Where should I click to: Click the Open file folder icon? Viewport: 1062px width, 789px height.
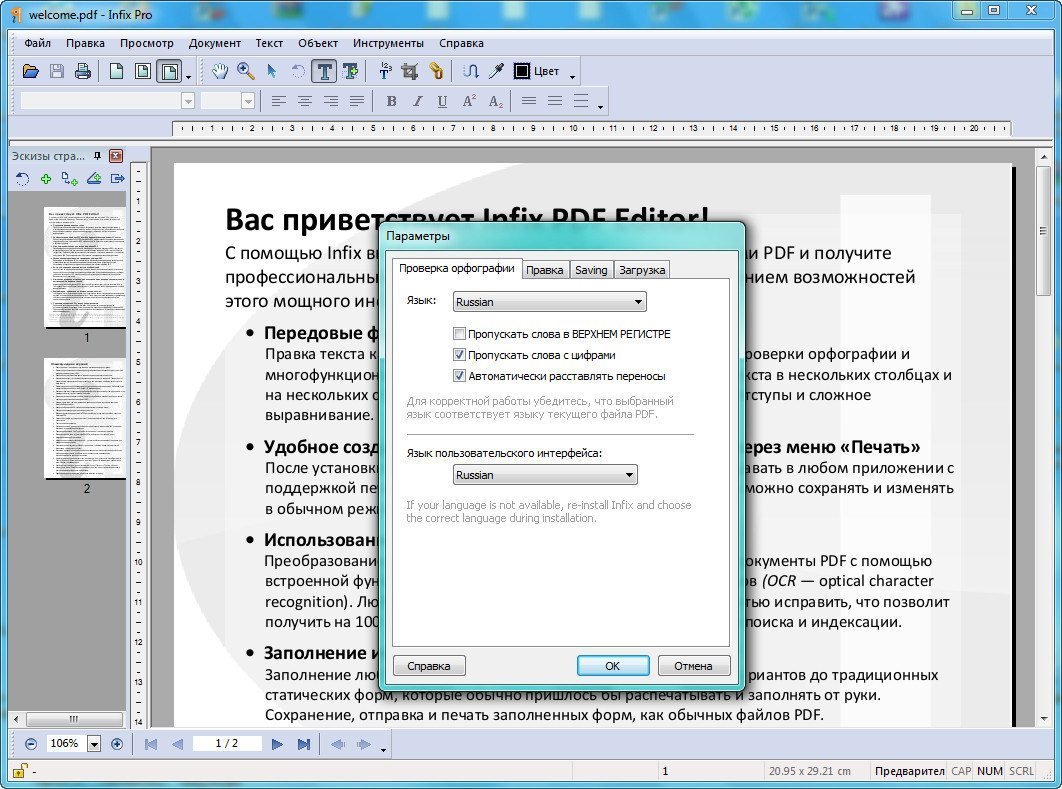click(x=30, y=71)
